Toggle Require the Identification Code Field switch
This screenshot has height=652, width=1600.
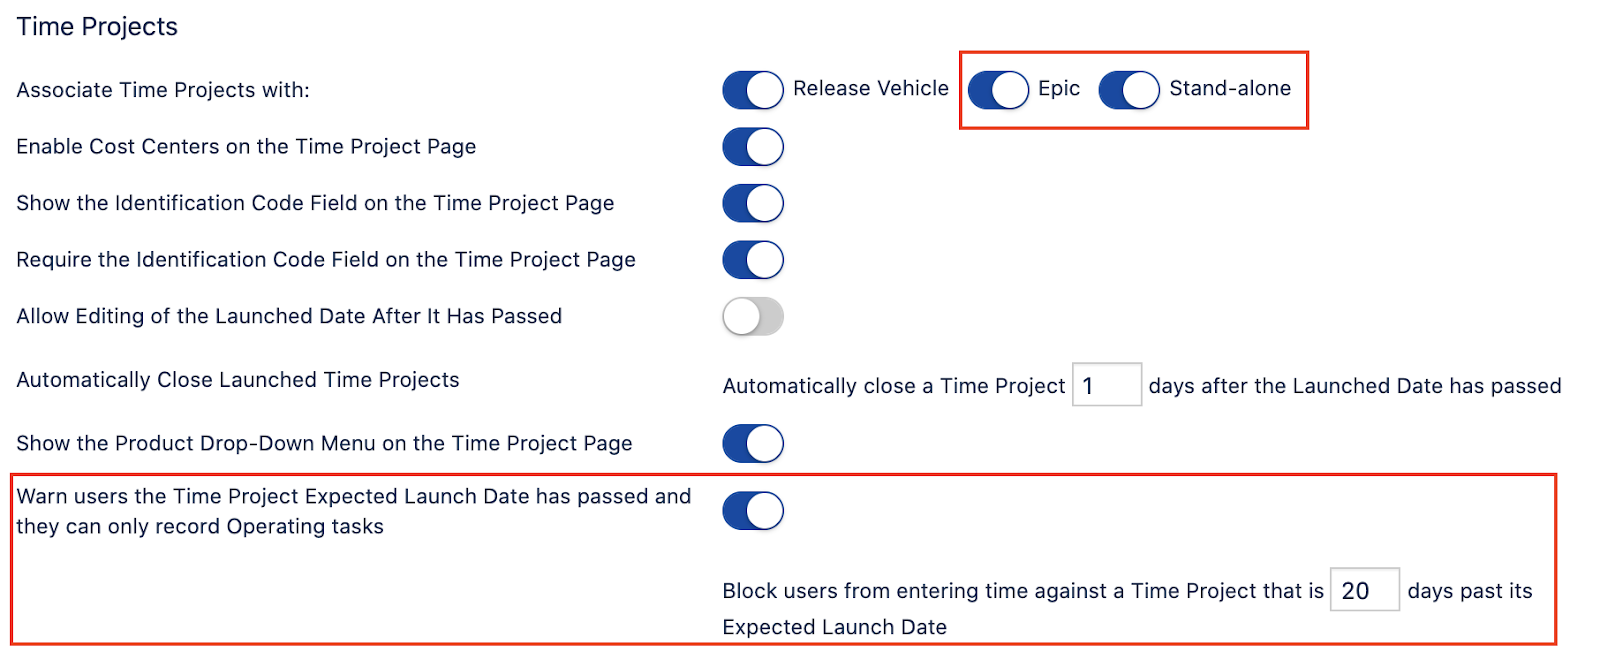(753, 260)
